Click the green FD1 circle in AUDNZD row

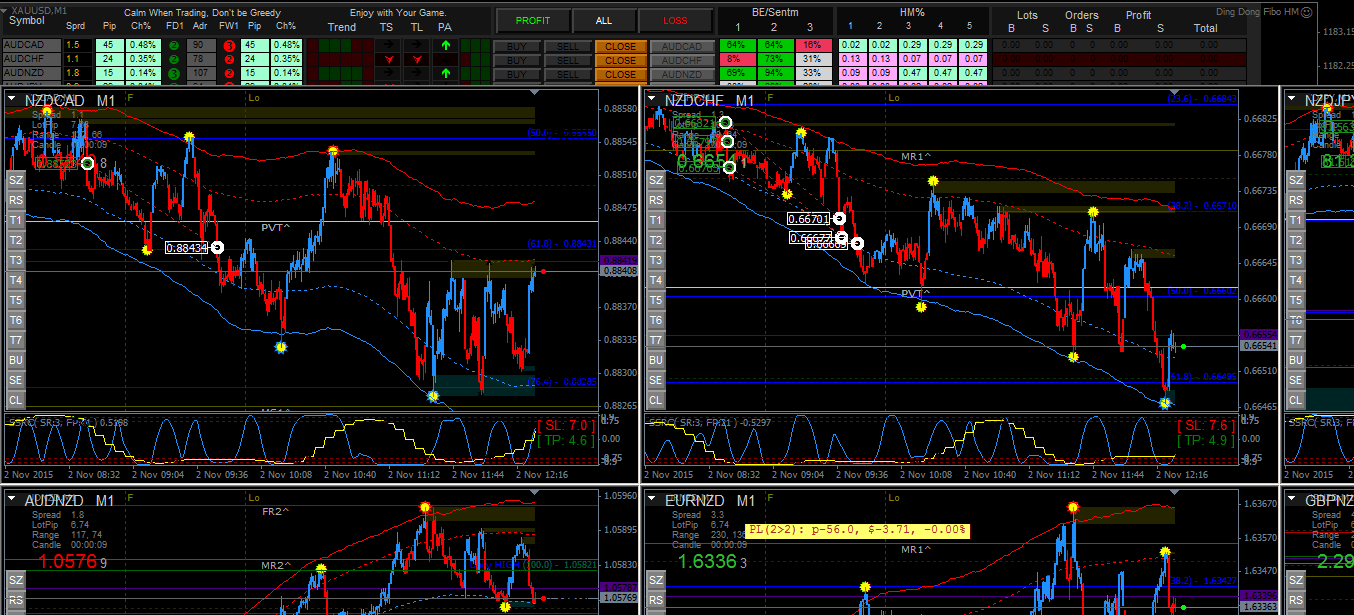174,74
